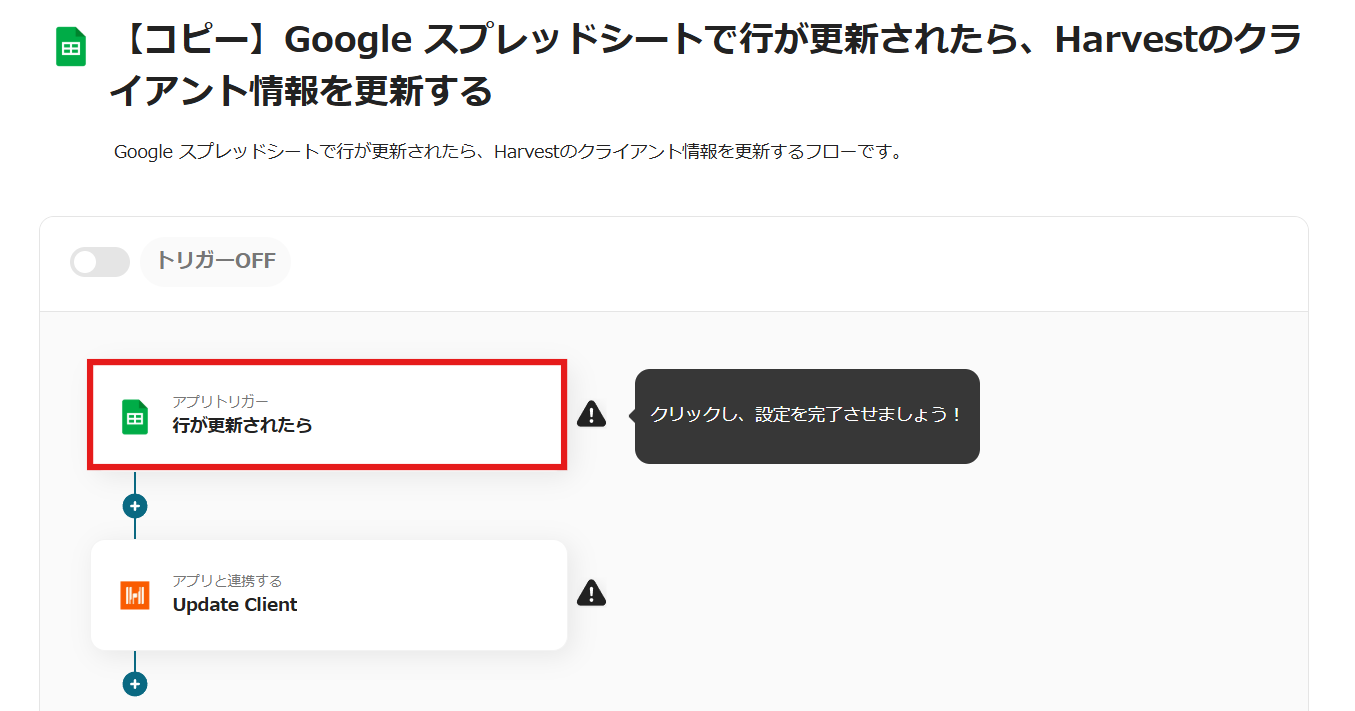
Task: Click the アプリトリガー label in first card
Action: 220,402
